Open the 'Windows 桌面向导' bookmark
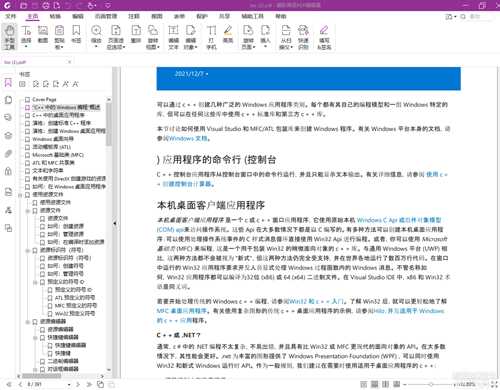This screenshot has width=500, height=390. 53,139
